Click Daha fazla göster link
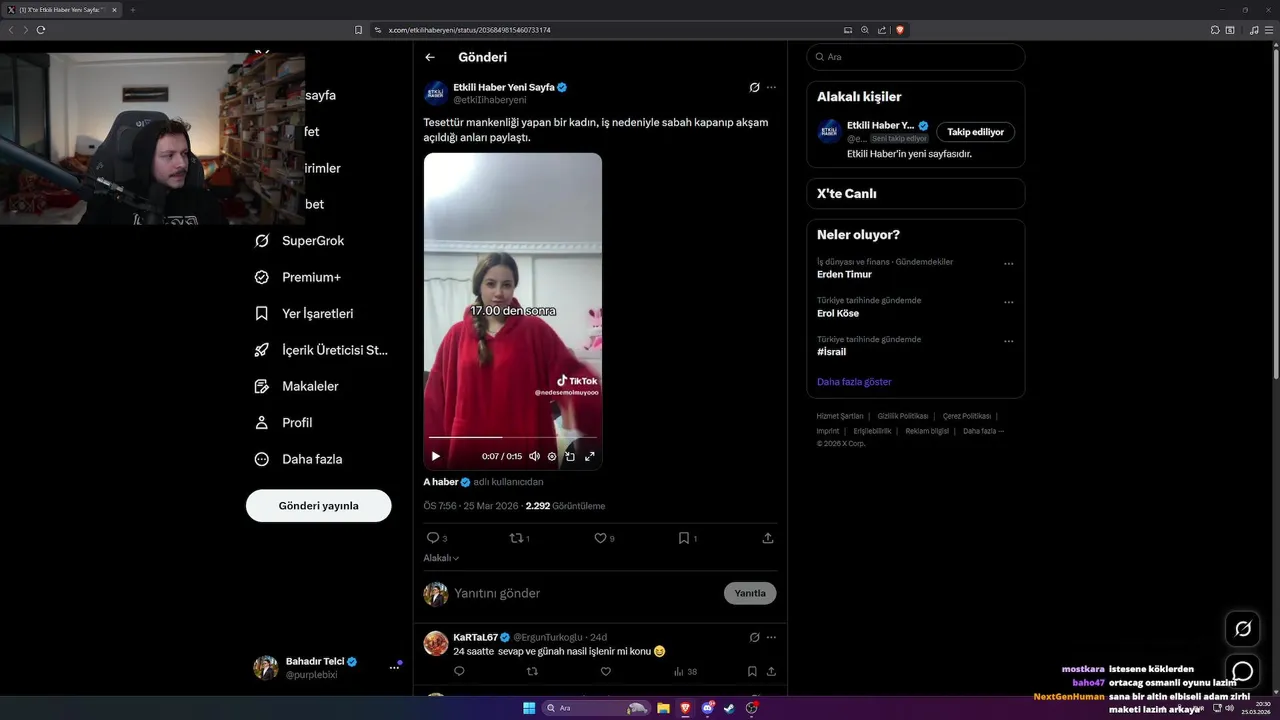 [854, 382]
